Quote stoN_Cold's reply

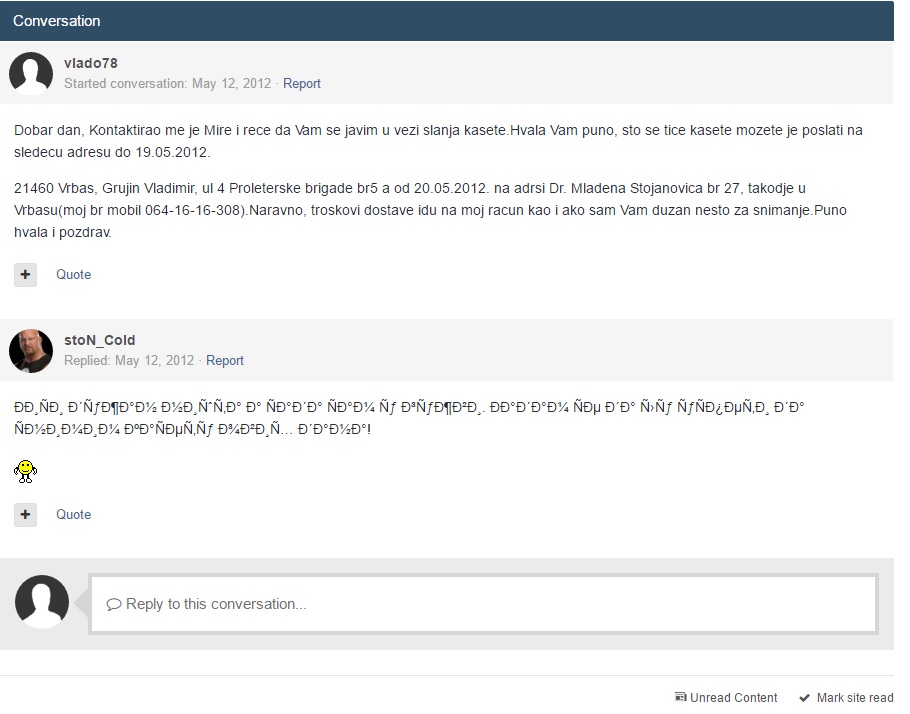click(x=73, y=514)
